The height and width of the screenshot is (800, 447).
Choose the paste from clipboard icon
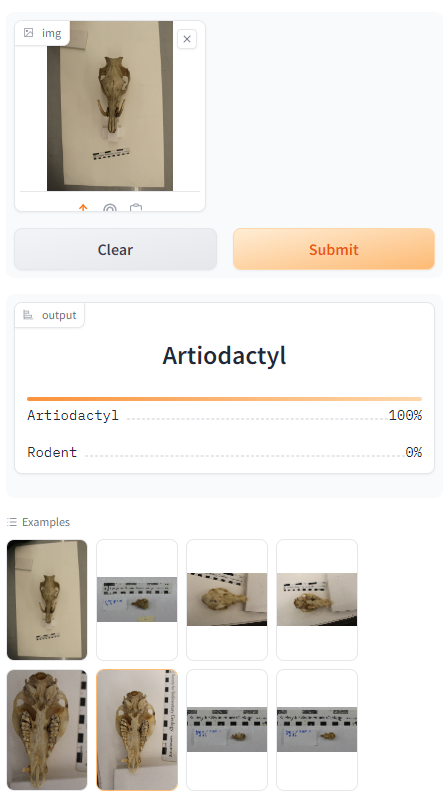136,208
